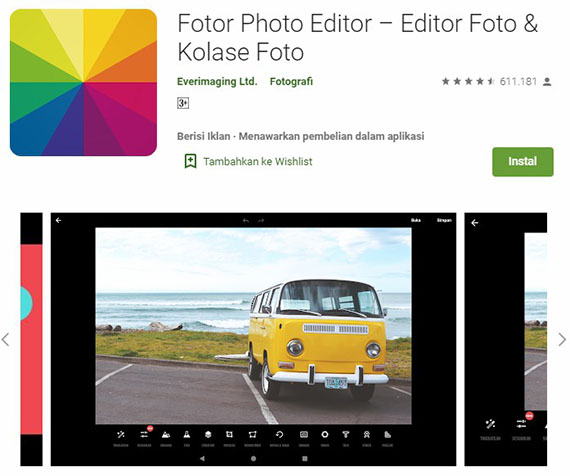Click the undo arrow in the center screenshot

(246, 220)
